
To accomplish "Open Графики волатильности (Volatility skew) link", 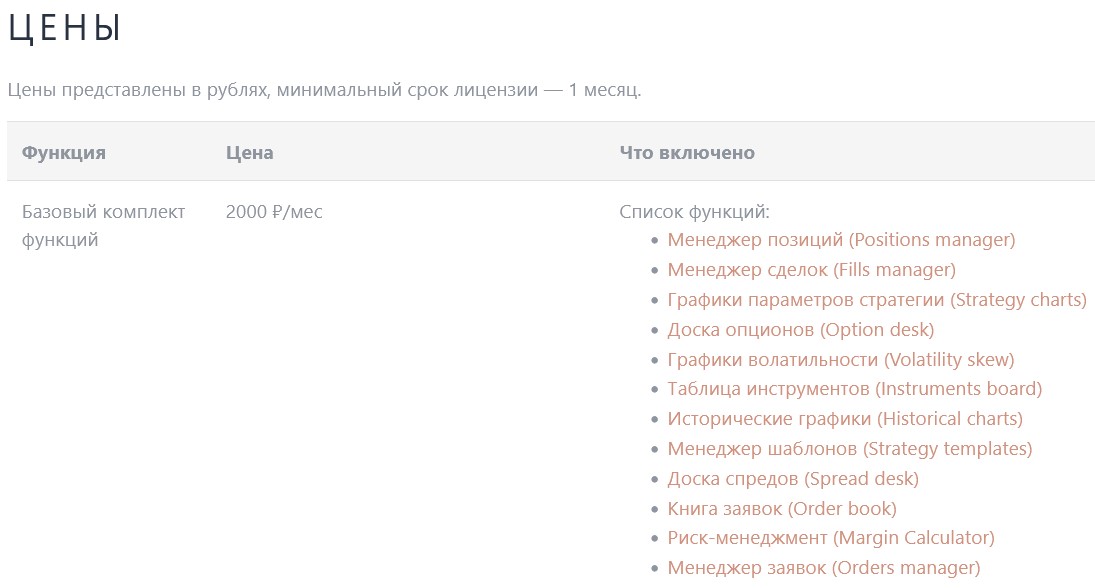I will pos(840,359).
